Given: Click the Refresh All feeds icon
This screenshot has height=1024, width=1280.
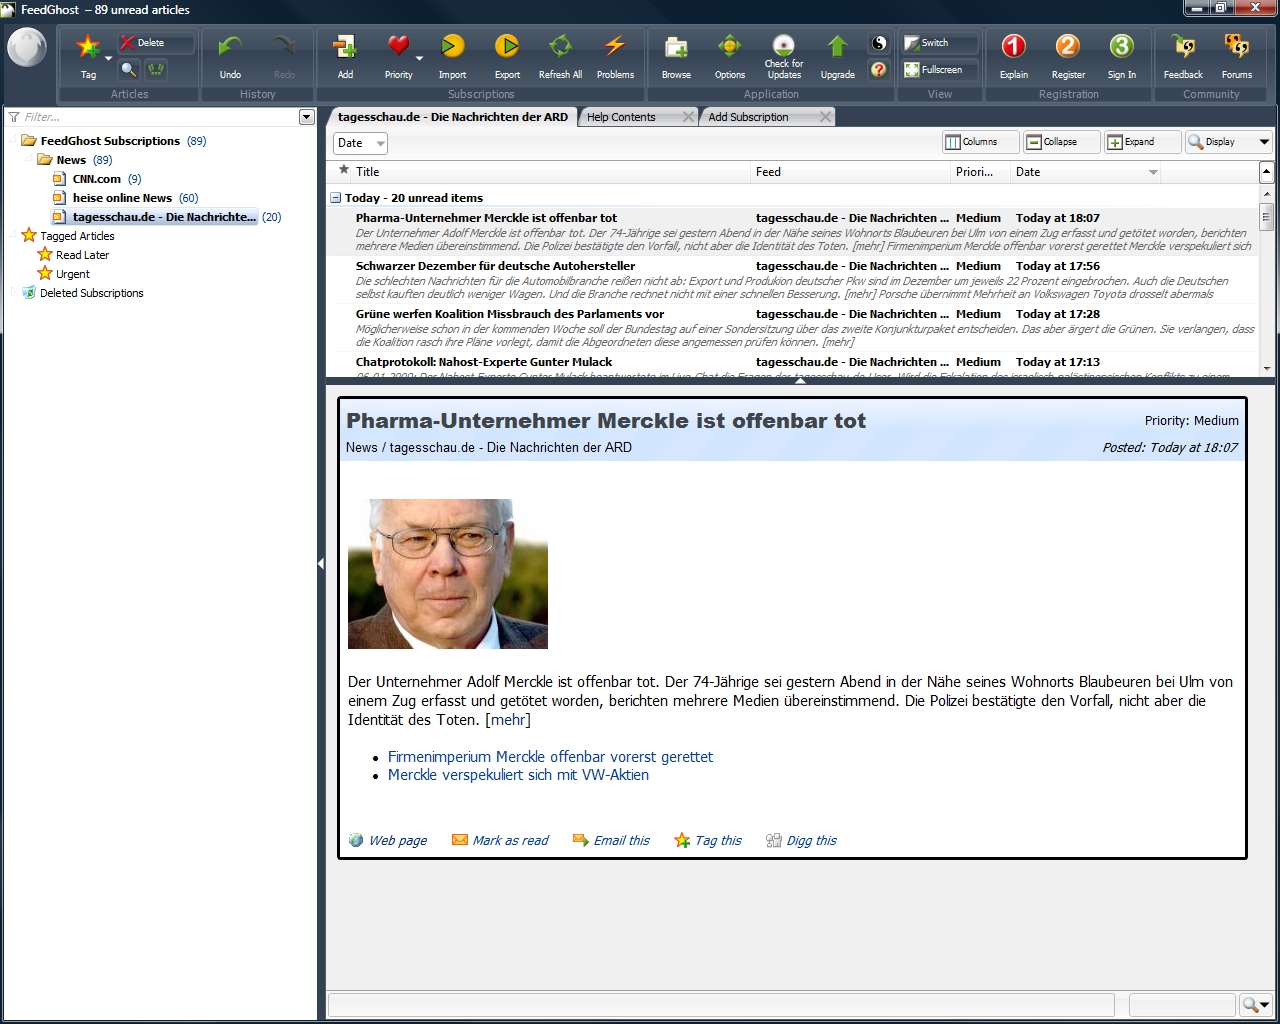Looking at the screenshot, I should 560,48.
